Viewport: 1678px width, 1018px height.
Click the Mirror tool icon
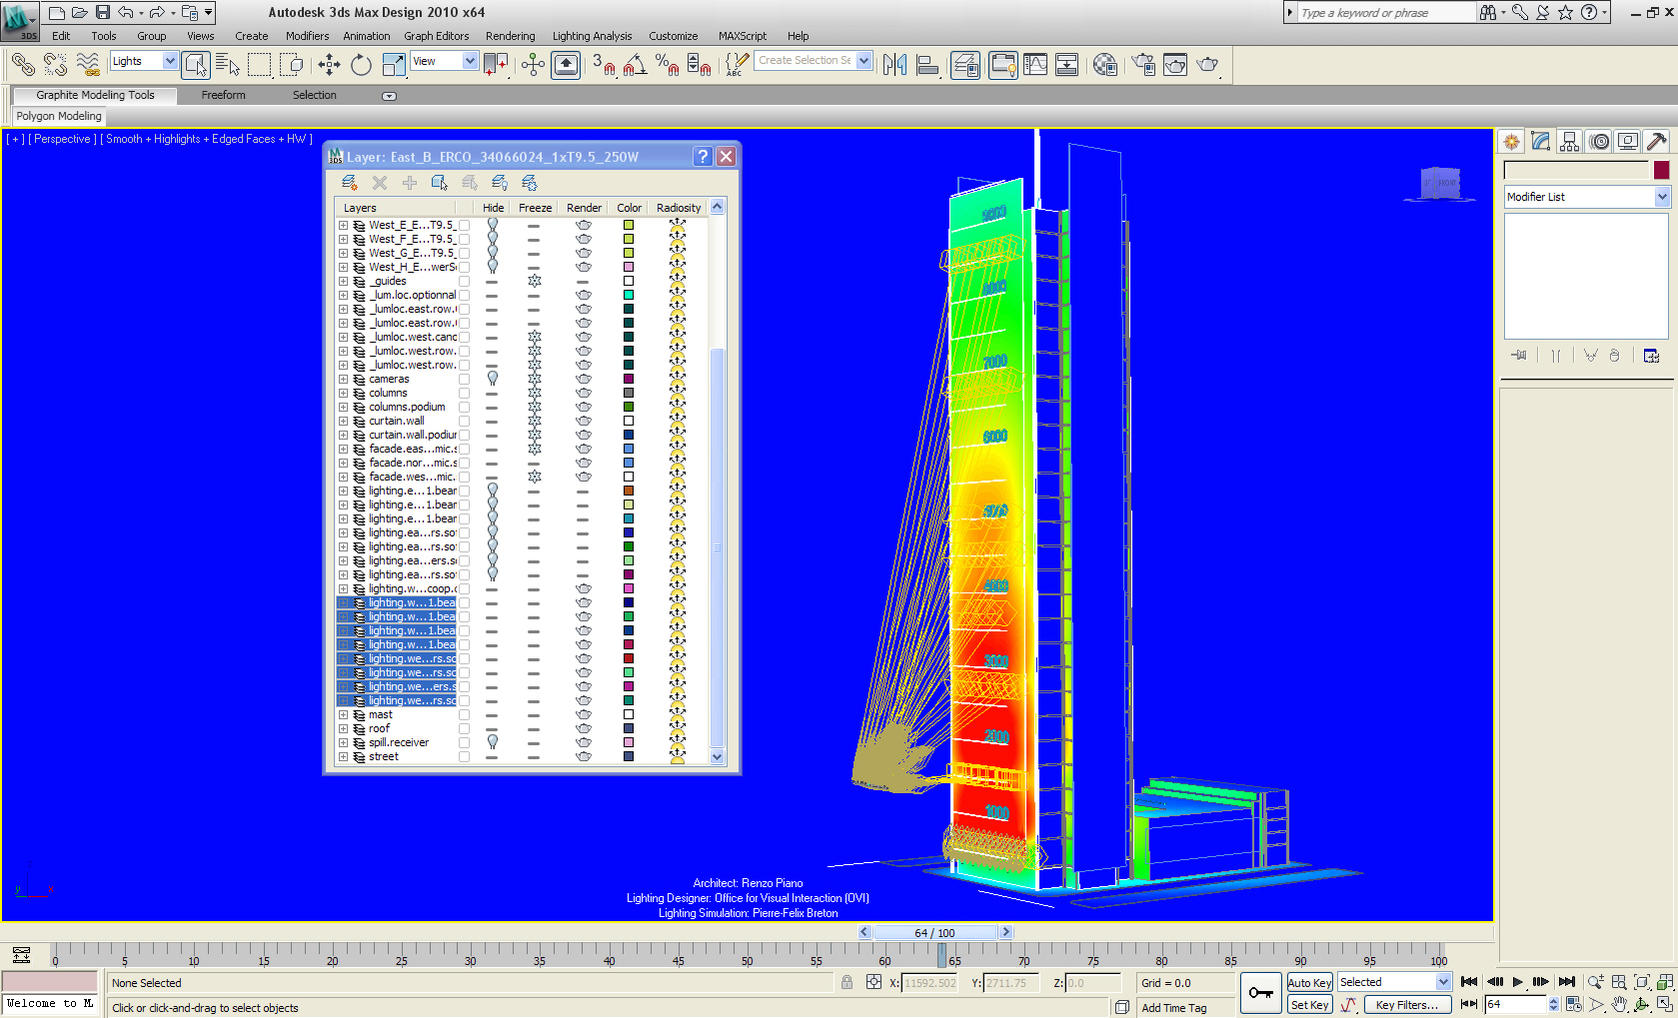[895, 65]
